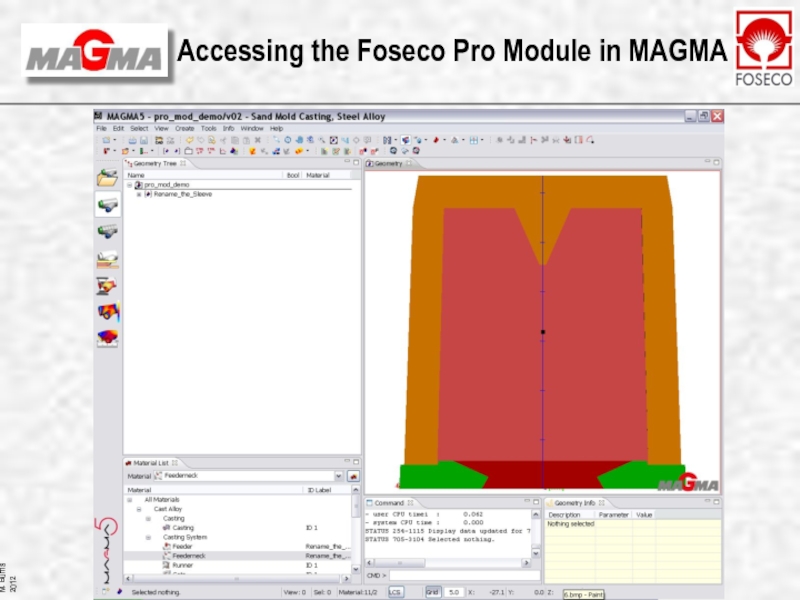This screenshot has height=600, width=800.
Task: Click the Print toolbar icon
Action: (133, 140)
